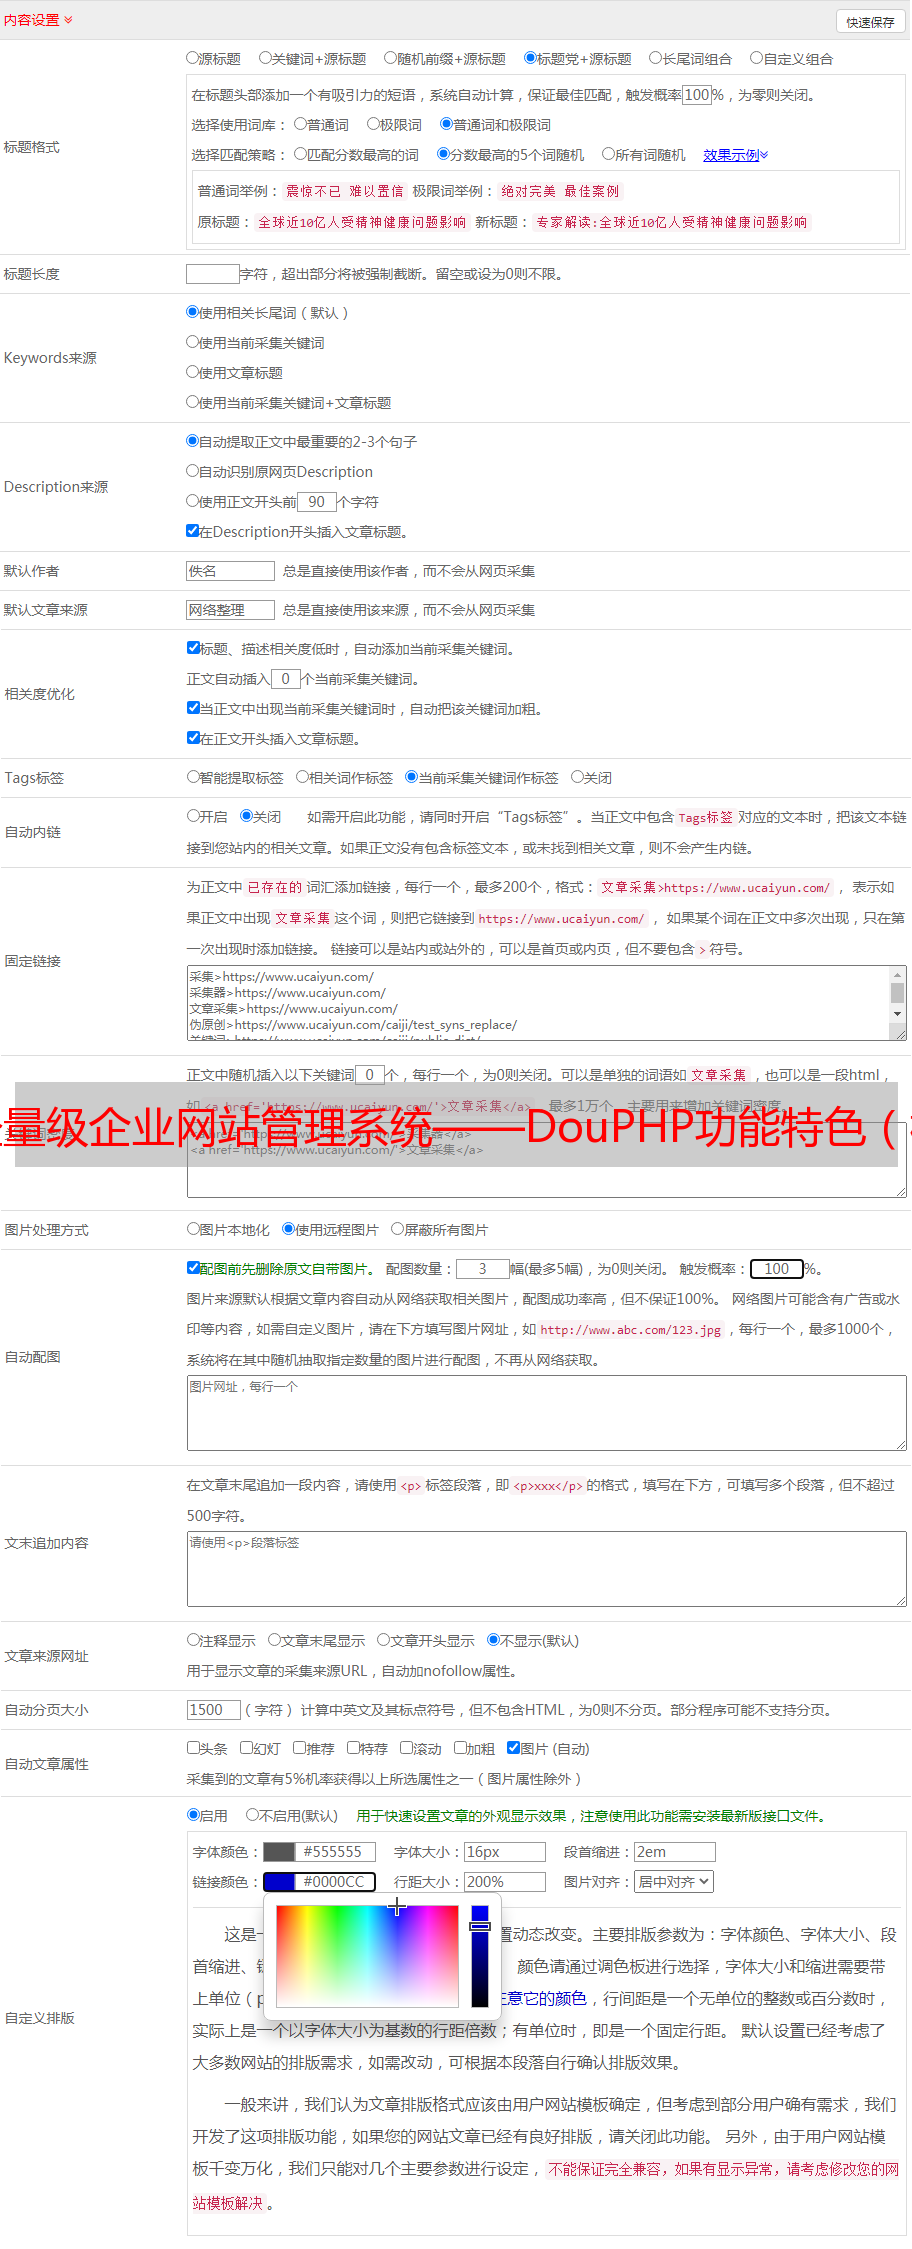The image size is (912, 2249).
Task: Click the 图片网址 textarea
Action: point(547,1413)
